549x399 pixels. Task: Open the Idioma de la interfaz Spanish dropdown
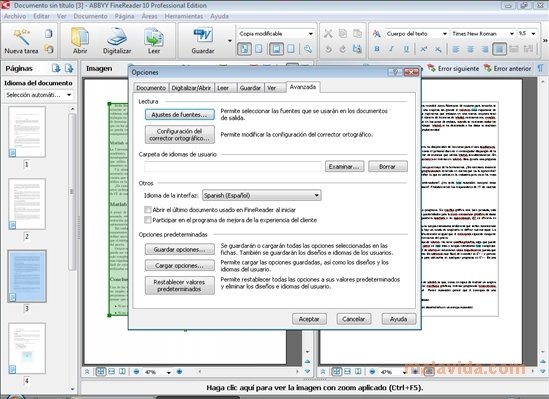[x=262, y=195]
